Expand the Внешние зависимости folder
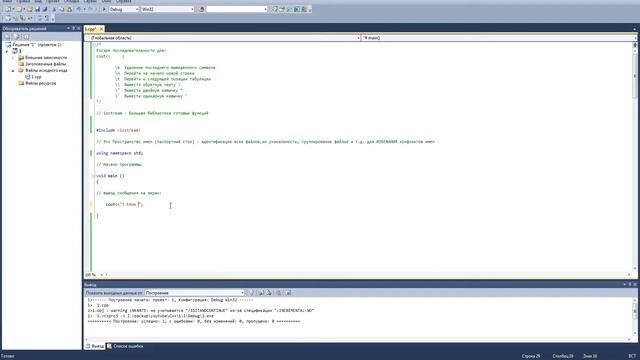This screenshot has height=360, width=640. coord(13,58)
